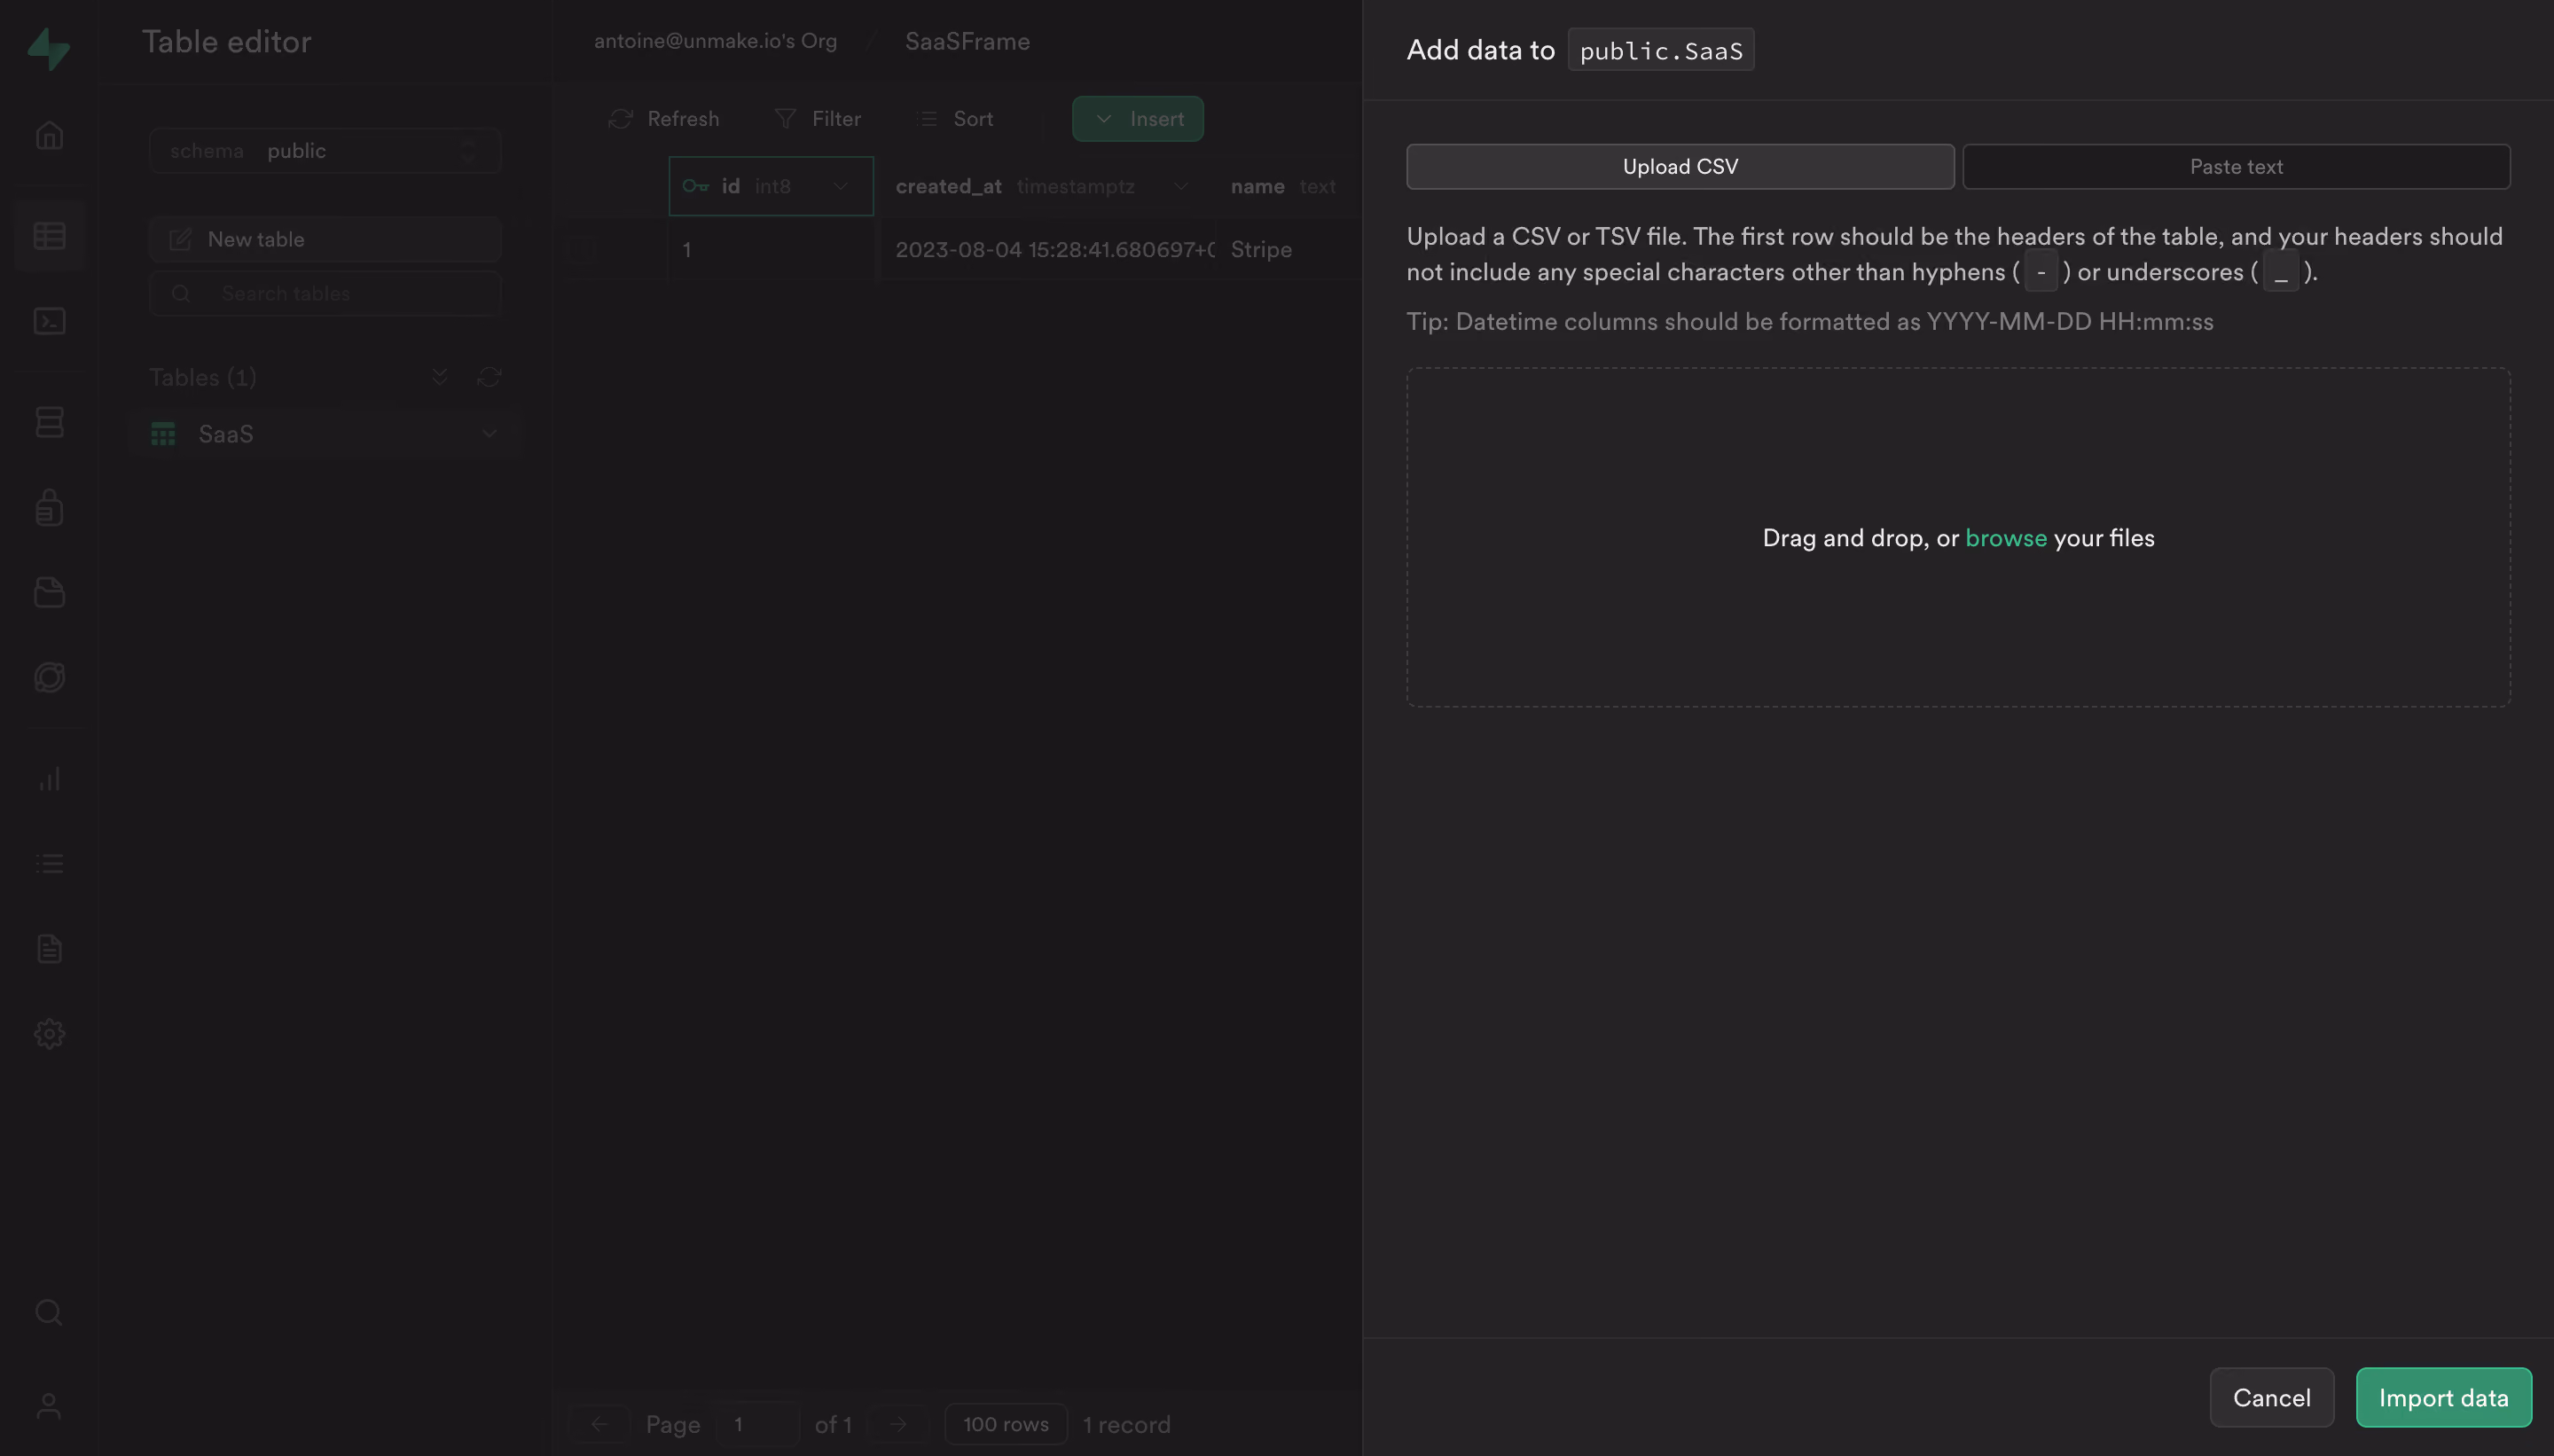Viewport: 2554px width, 1456px height.
Task: Open the Database sidebar icon
Action: (x=49, y=422)
